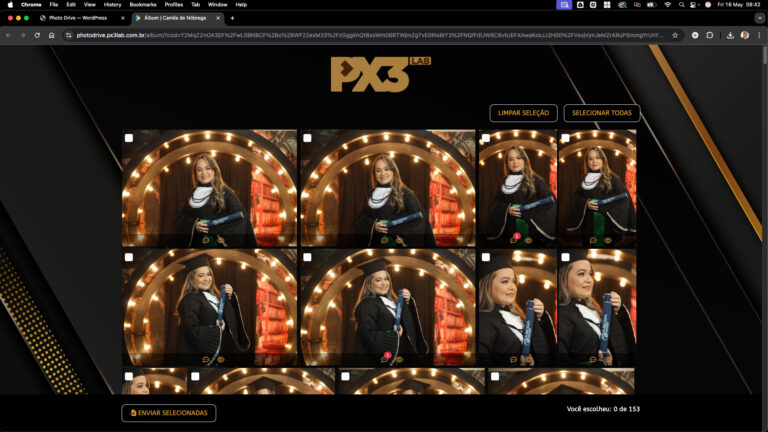Open comments on the second top-row wide photo

click(x=384, y=240)
